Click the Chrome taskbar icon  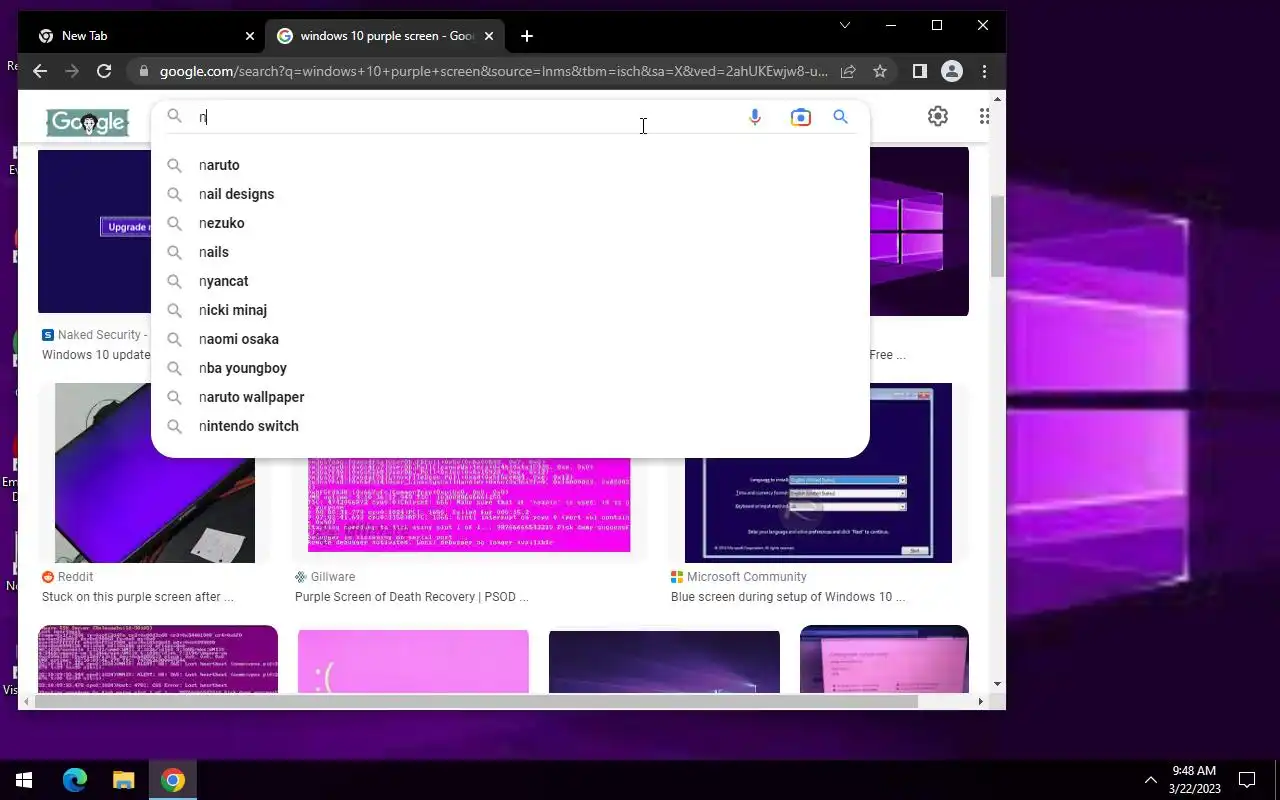(x=173, y=780)
